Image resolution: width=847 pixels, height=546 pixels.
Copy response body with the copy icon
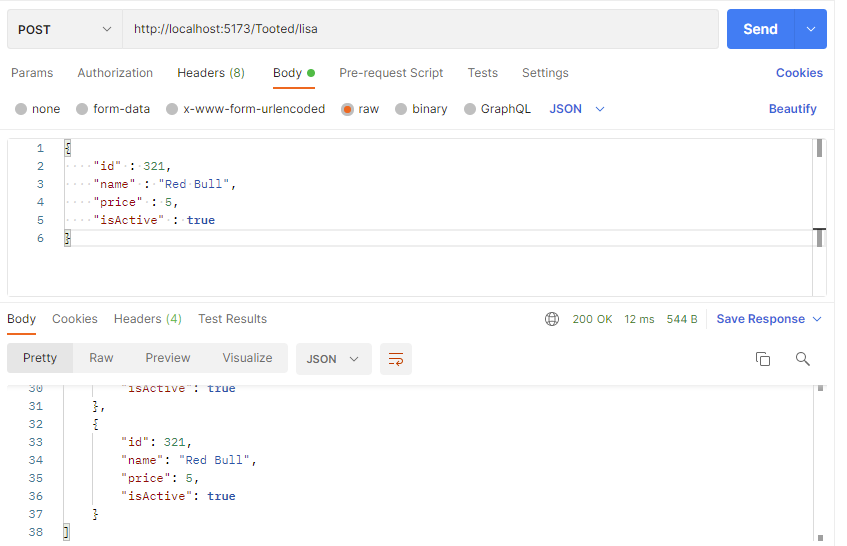[x=763, y=359]
